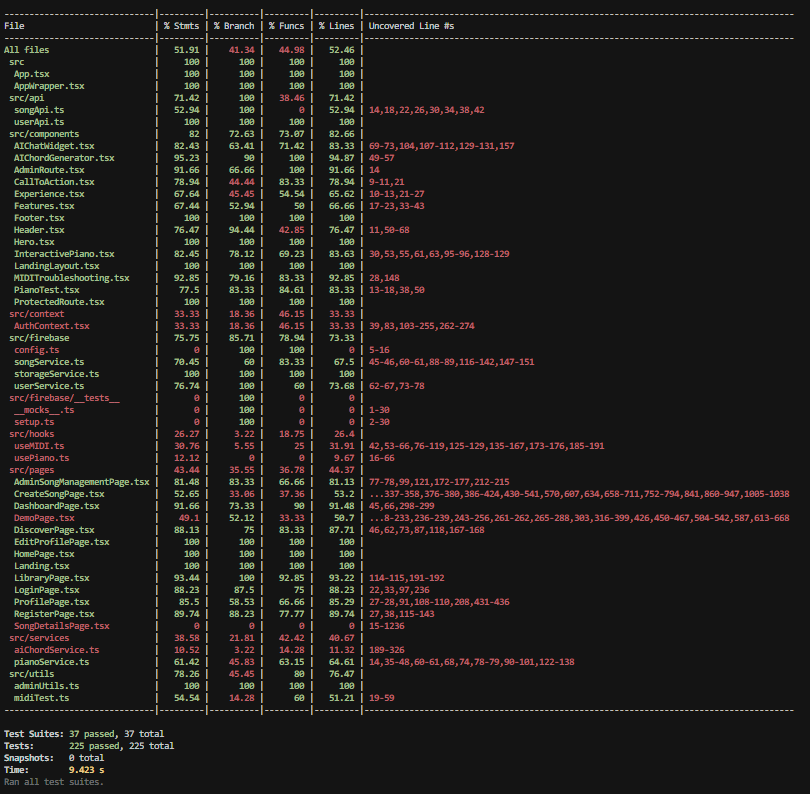This screenshot has width=810, height=794.
Task: Click '225 passed, 225 total' tests summary
Action: coord(121,746)
